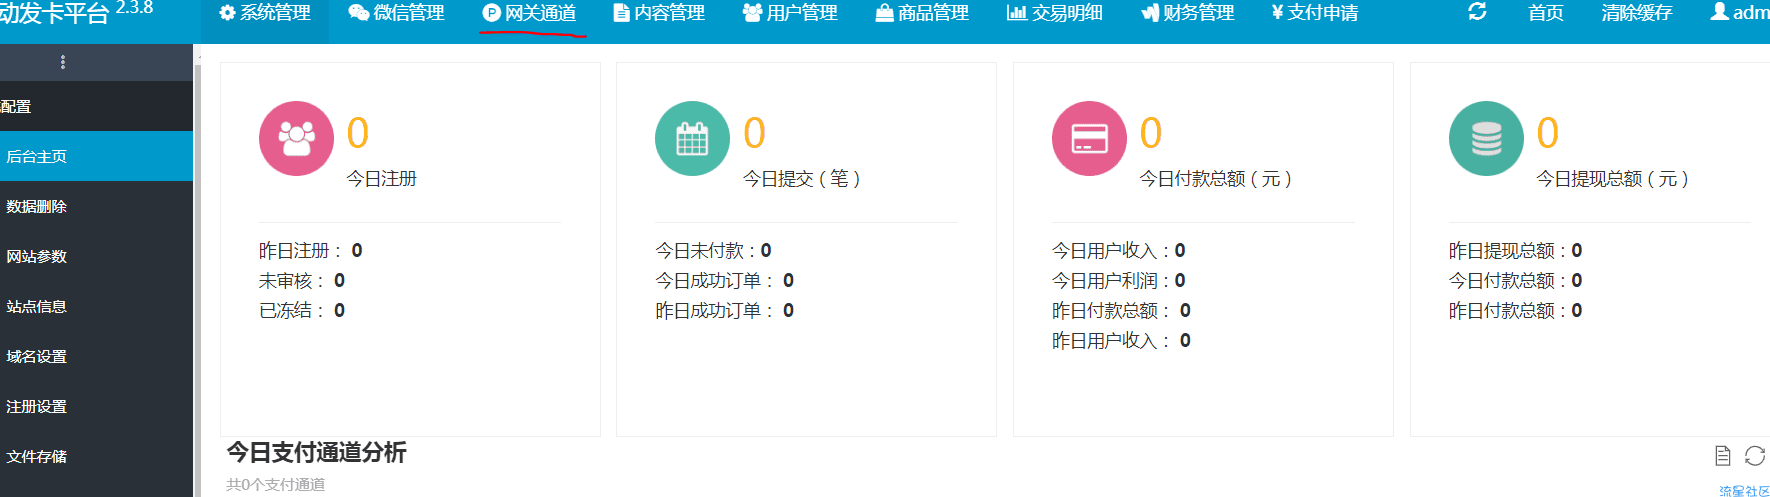Screen dimensions: 1770x497
Task: Select 后台主页 in sidebar
Action: coord(96,156)
